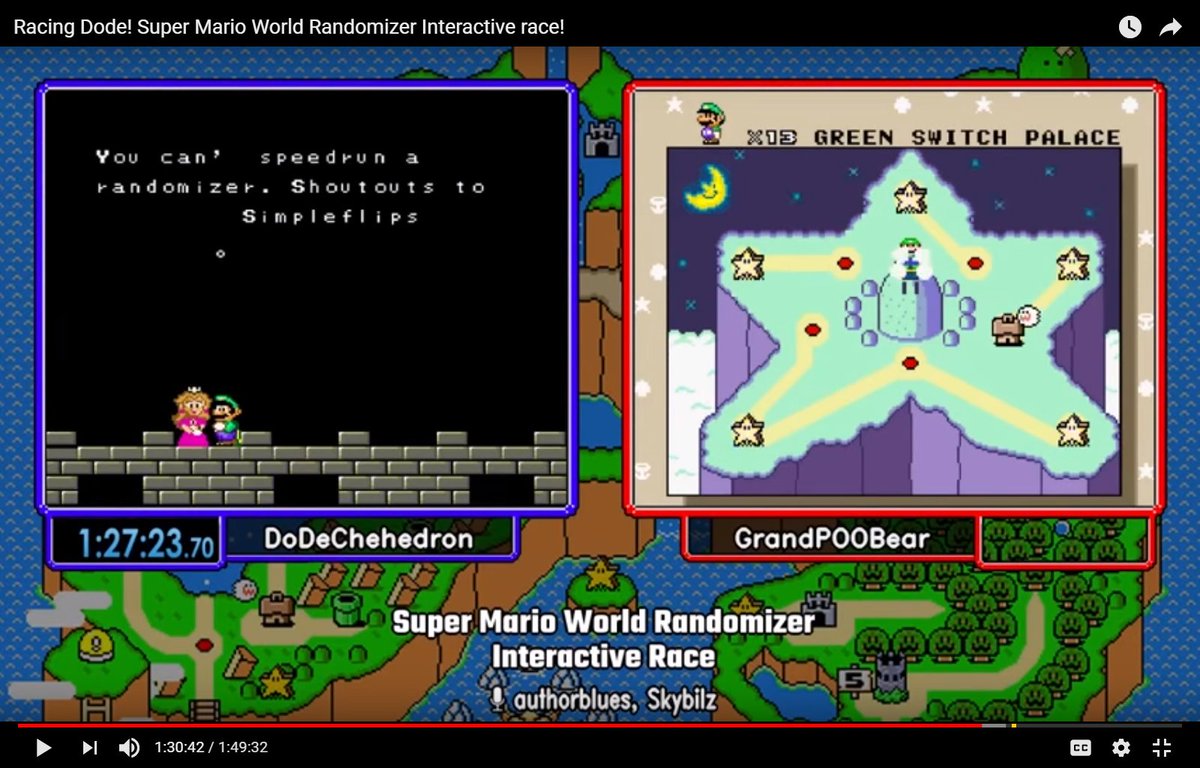
Task: Click Luigi standing on the Star World dome
Action: click(909, 264)
